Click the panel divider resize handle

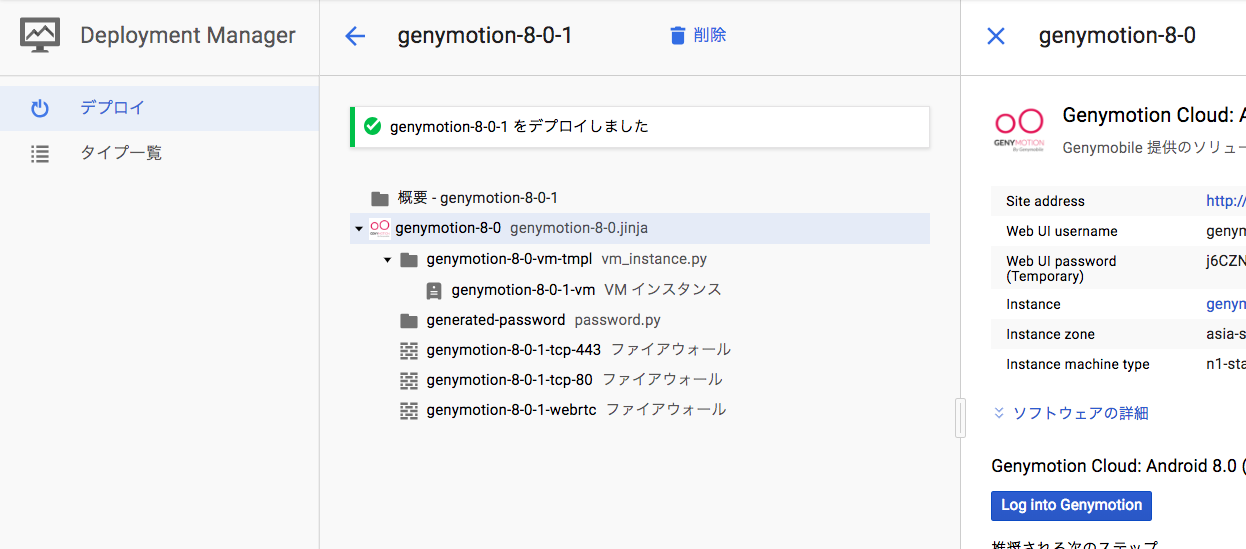(x=961, y=418)
